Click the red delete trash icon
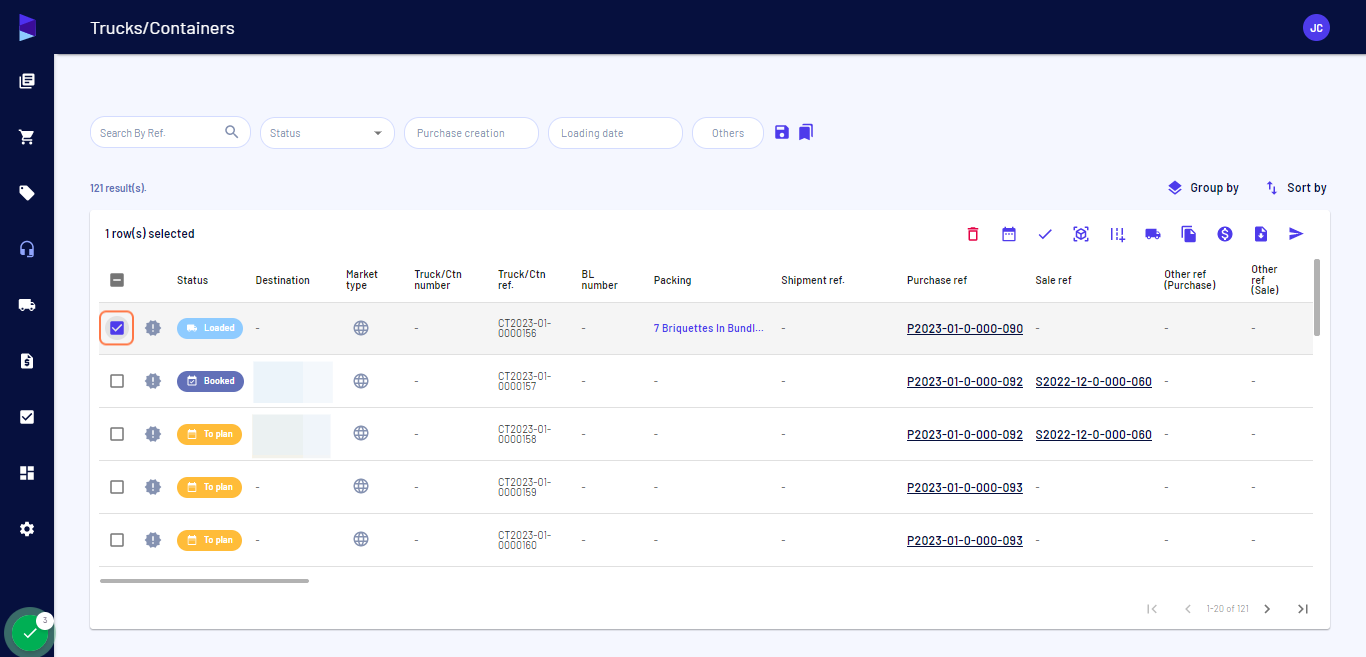 point(973,234)
